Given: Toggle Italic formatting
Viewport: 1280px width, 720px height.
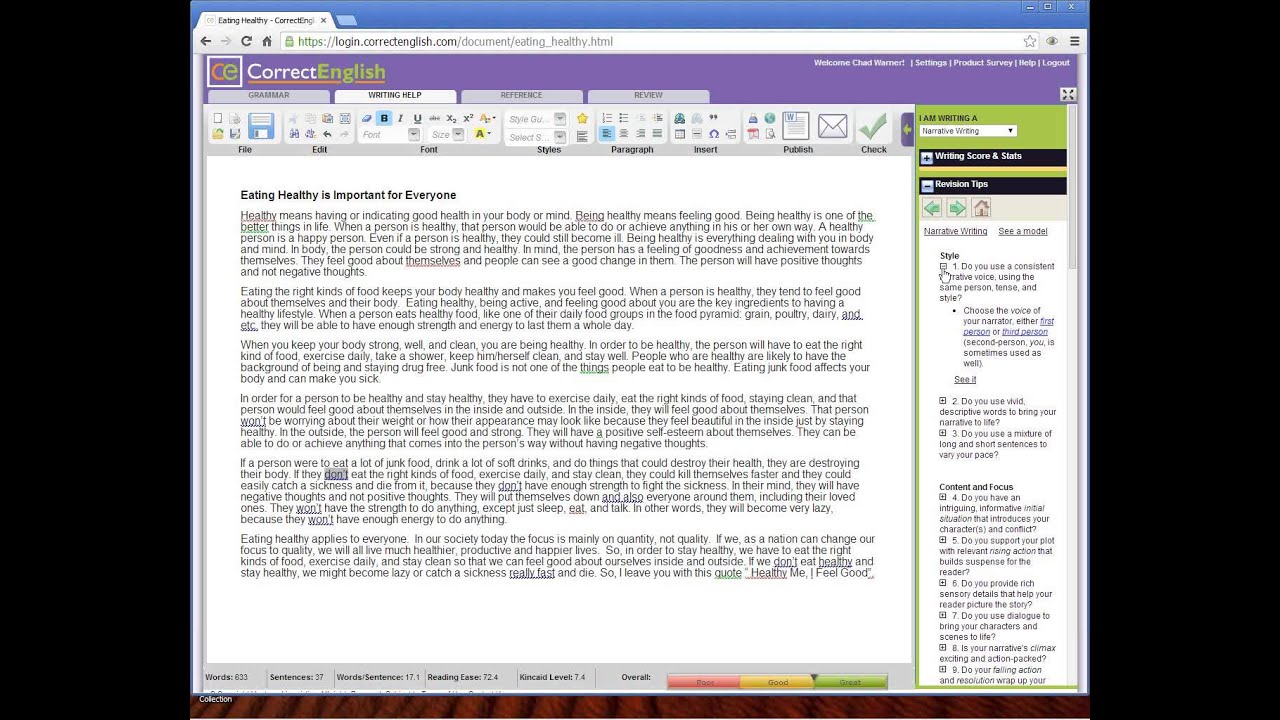Looking at the screenshot, I should [400, 118].
